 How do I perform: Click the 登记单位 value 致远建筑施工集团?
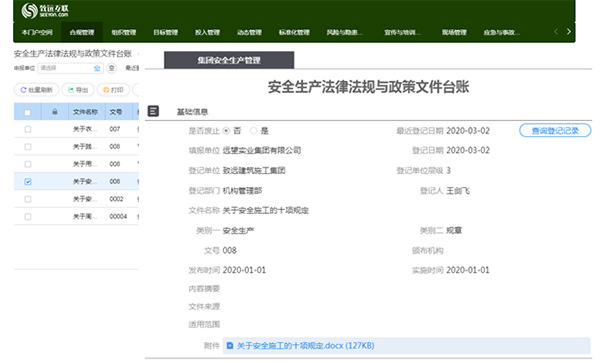[x=254, y=171]
